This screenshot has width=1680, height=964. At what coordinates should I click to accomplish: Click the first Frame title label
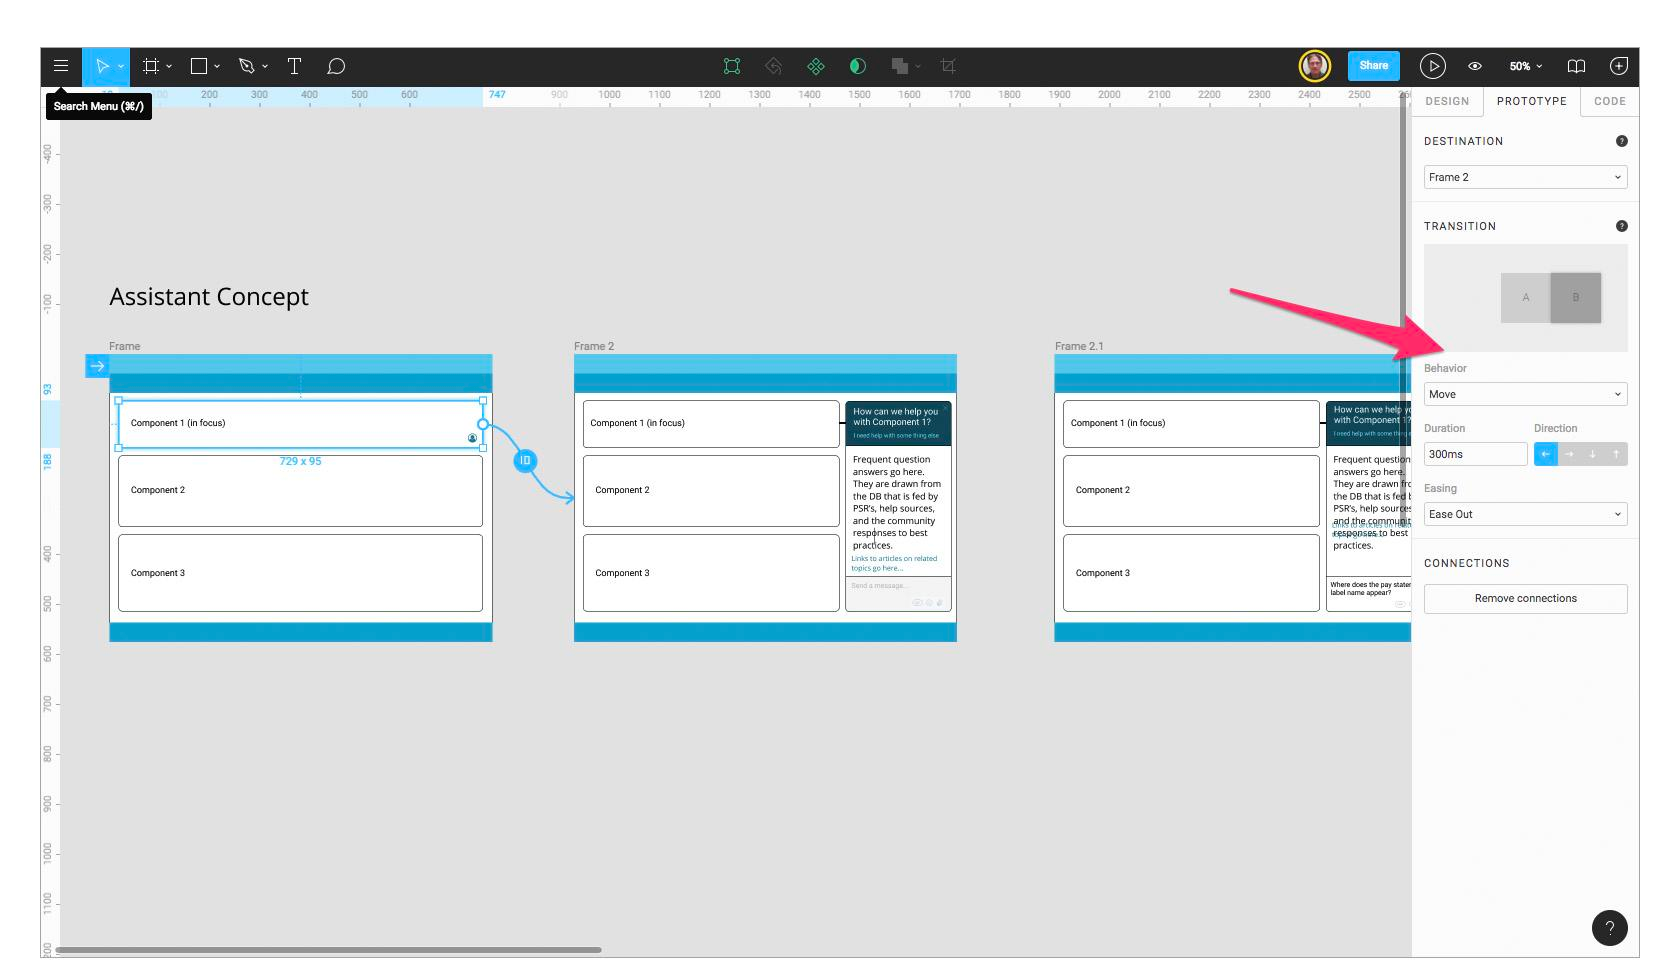(125, 346)
